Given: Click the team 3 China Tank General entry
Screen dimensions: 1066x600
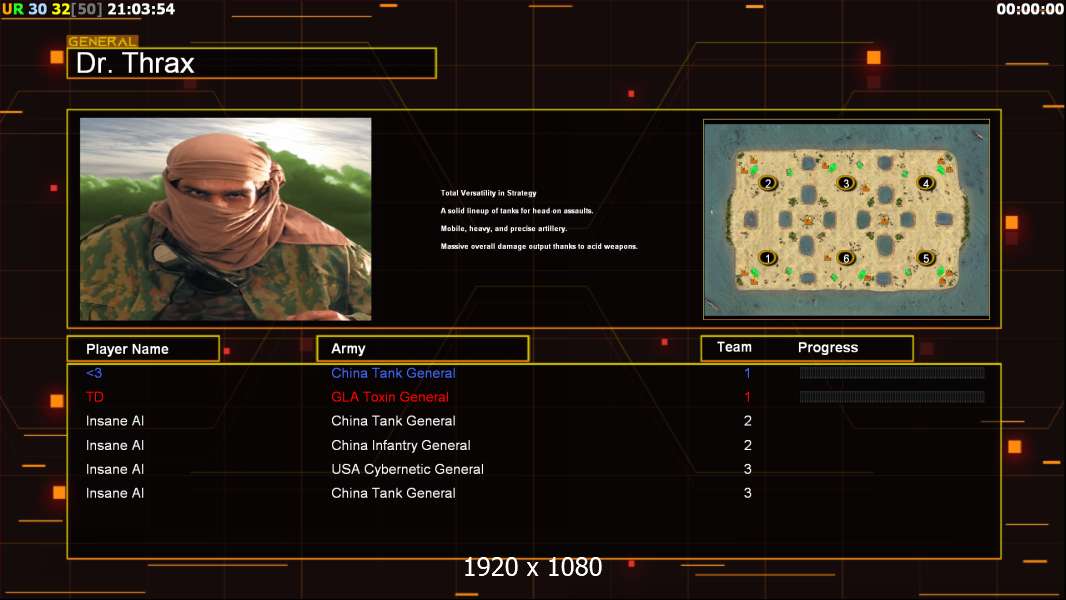Looking at the screenshot, I should pyautogui.click(x=393, y=493).
